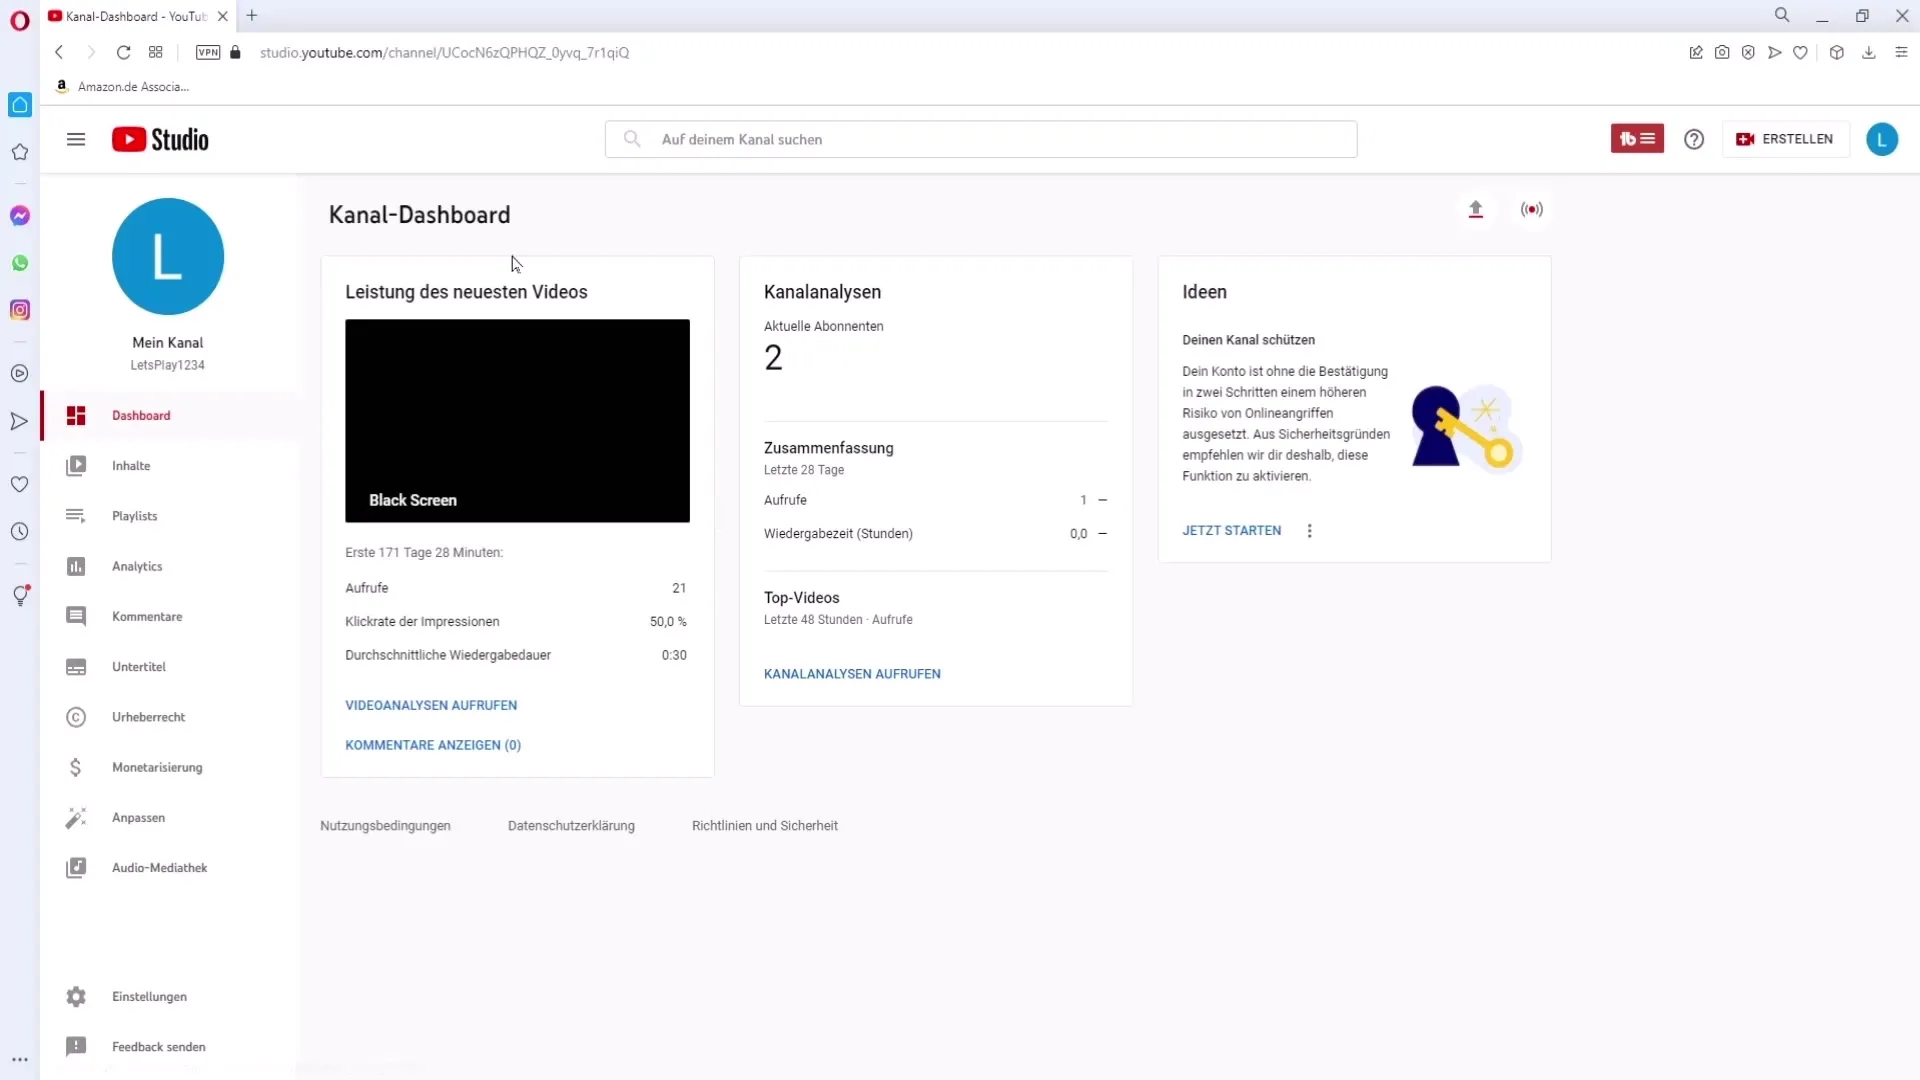Image resolution: width=1920 pixels, height=1080 pixels.
Task: Click Feedback senden menu item
Action: 158,1046
